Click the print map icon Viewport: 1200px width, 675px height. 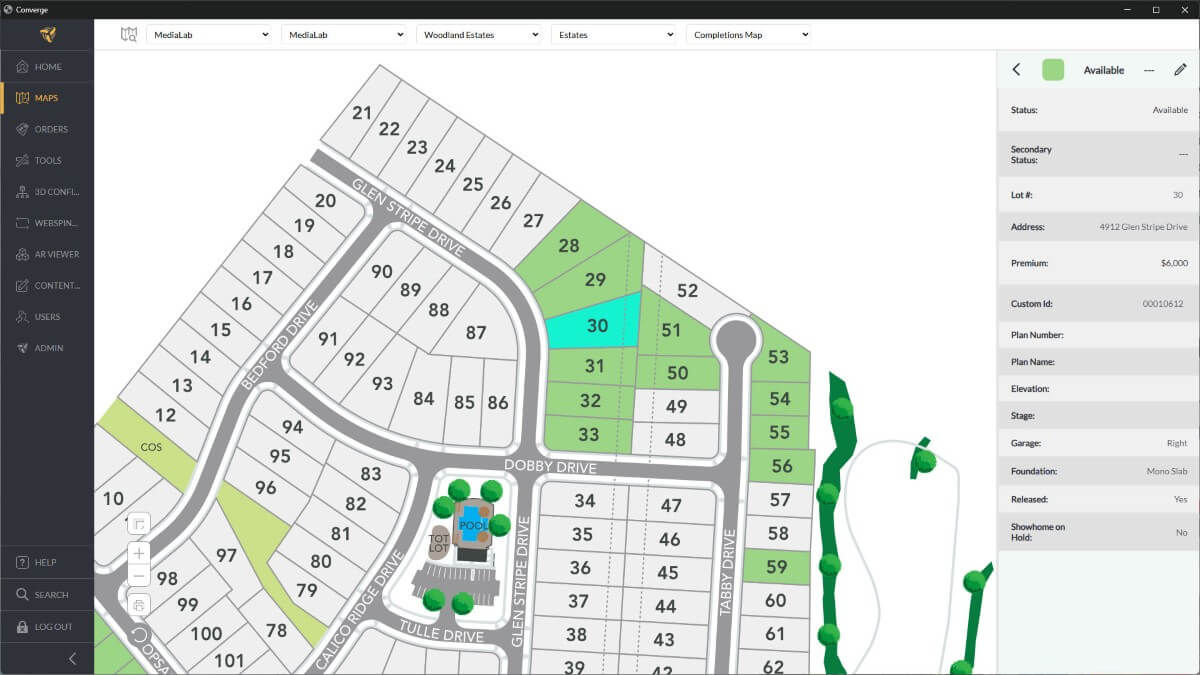tap(139, 604)
